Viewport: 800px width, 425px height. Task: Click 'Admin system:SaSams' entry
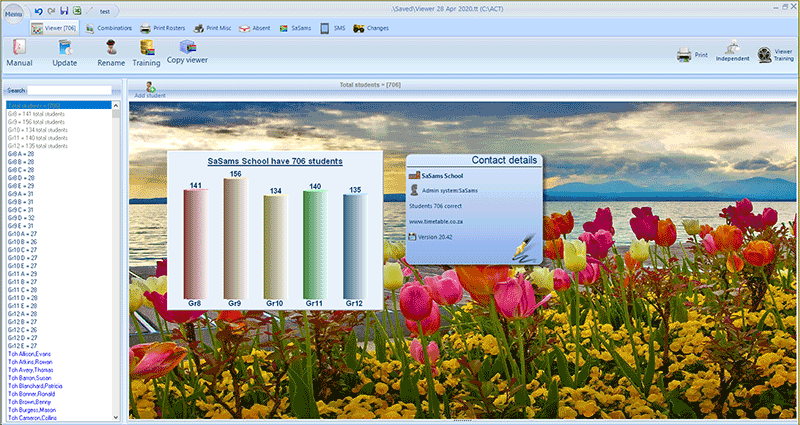pyautogui.click(x=449, y=190)
